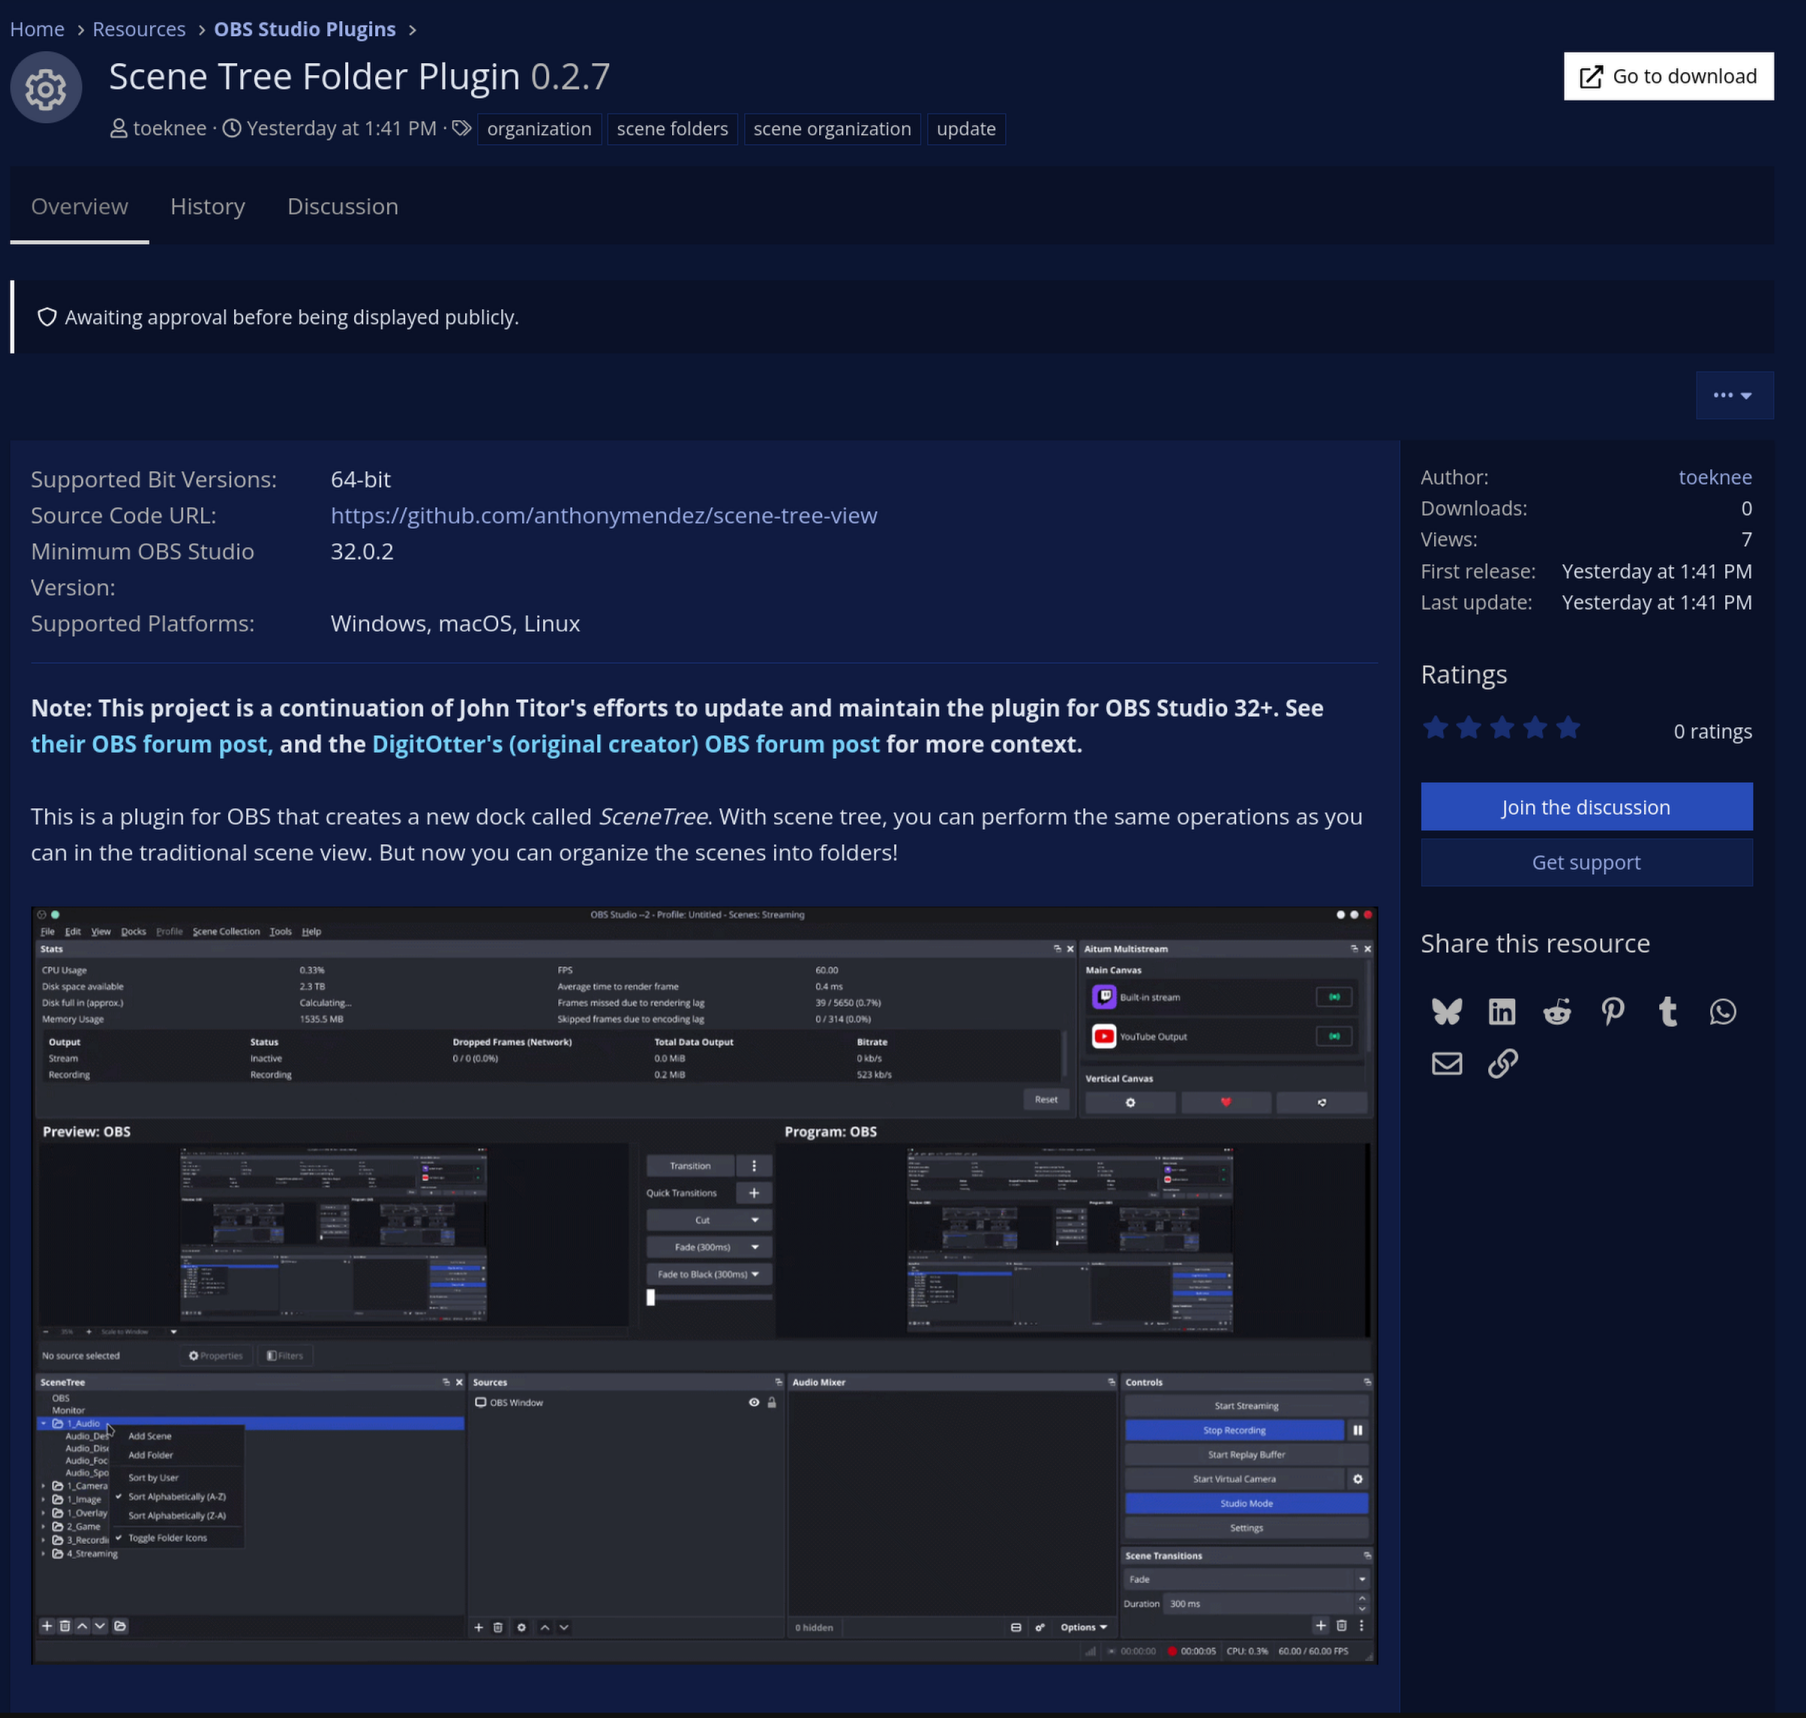Open toeknee's profile in the Author row

coord(1714,478)
